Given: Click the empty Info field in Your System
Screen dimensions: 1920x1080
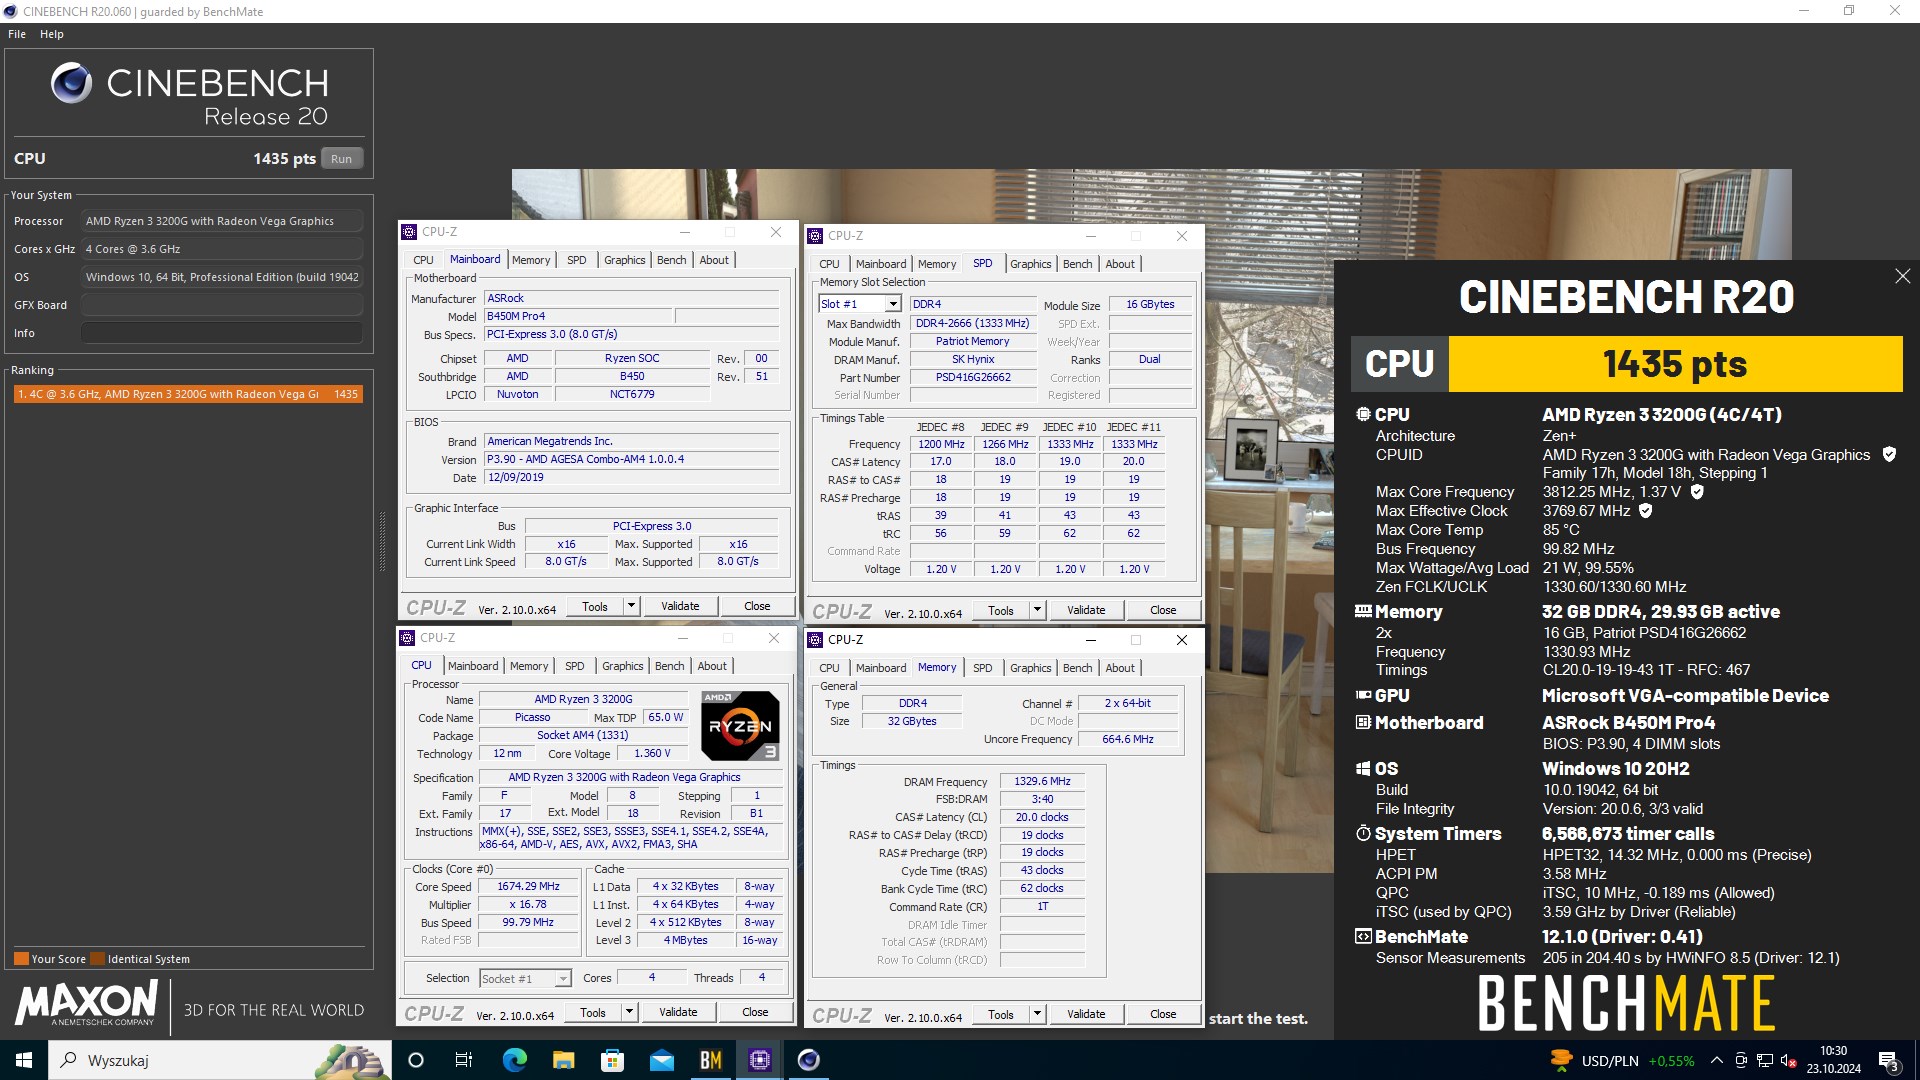Looking at the screenshot, I should click(221, 333).
